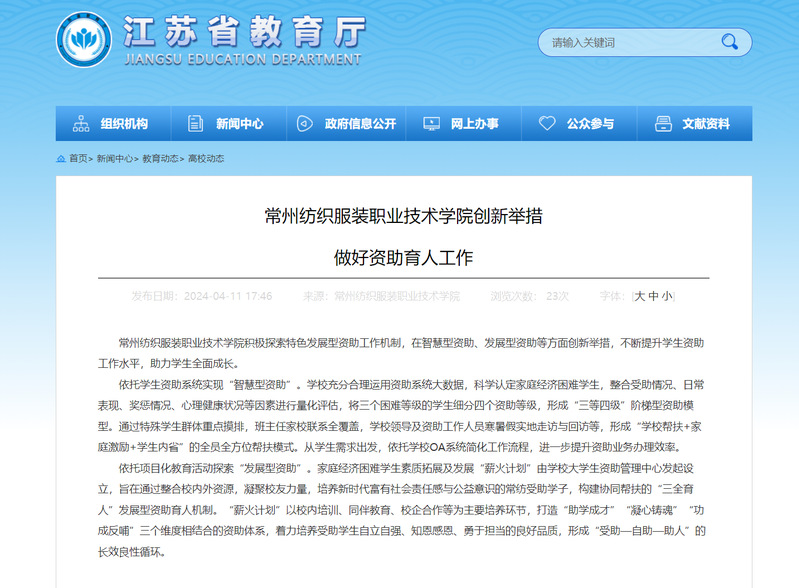Click the magnifier search icon
799x588 pixels.
coord(730,42)
